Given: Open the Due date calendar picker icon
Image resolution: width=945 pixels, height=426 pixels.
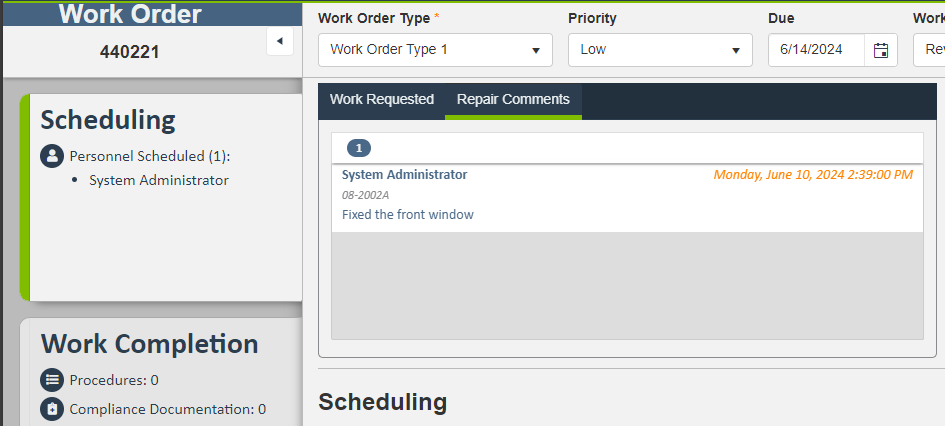Looking at the screenshot, I should coord(881,50).
